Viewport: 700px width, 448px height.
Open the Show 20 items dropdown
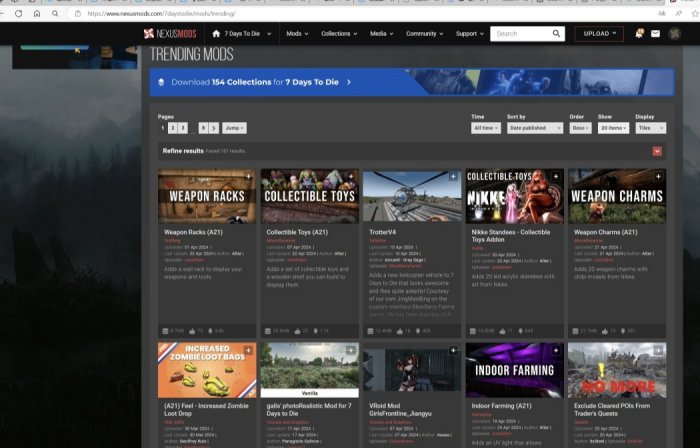point(613,128)
